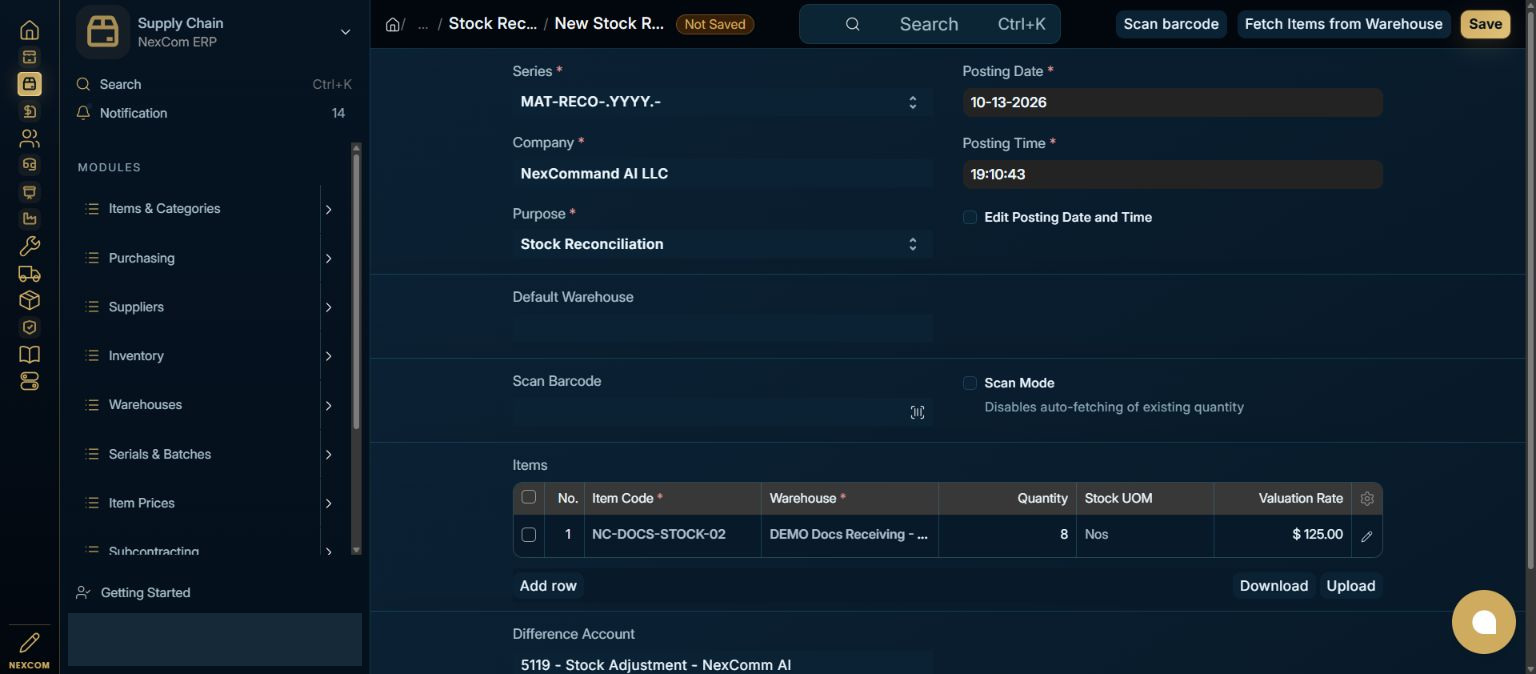Click the Upload button
1536x674 pixels.
point(1350,586)
